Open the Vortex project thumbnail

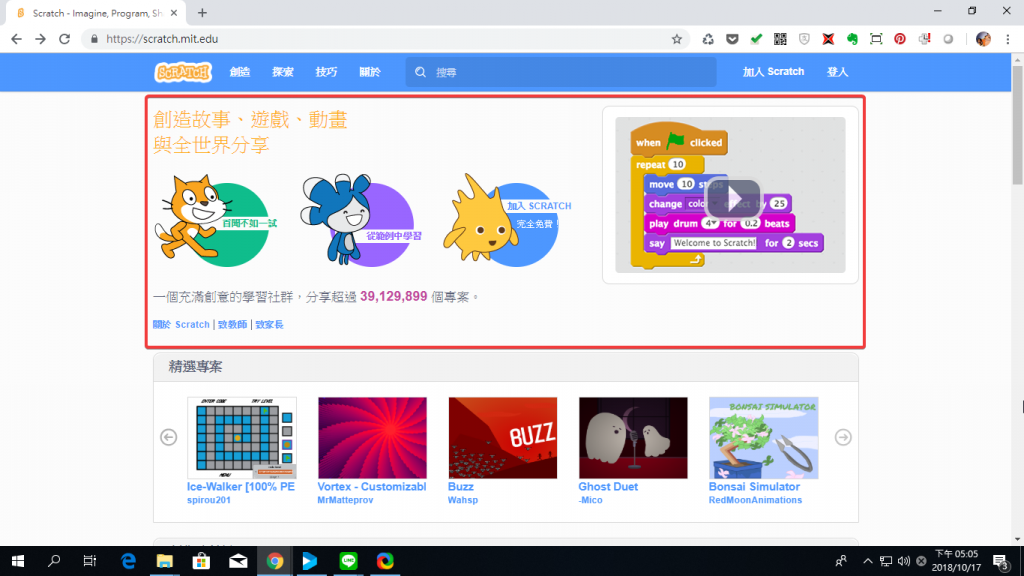[x=372, y=438]
